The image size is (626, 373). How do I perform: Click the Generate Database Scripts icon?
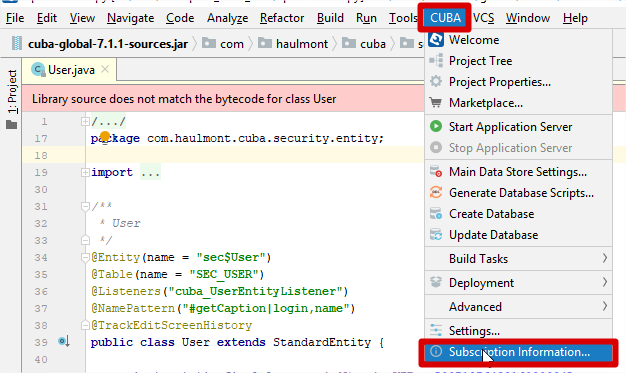click(436, 192)
